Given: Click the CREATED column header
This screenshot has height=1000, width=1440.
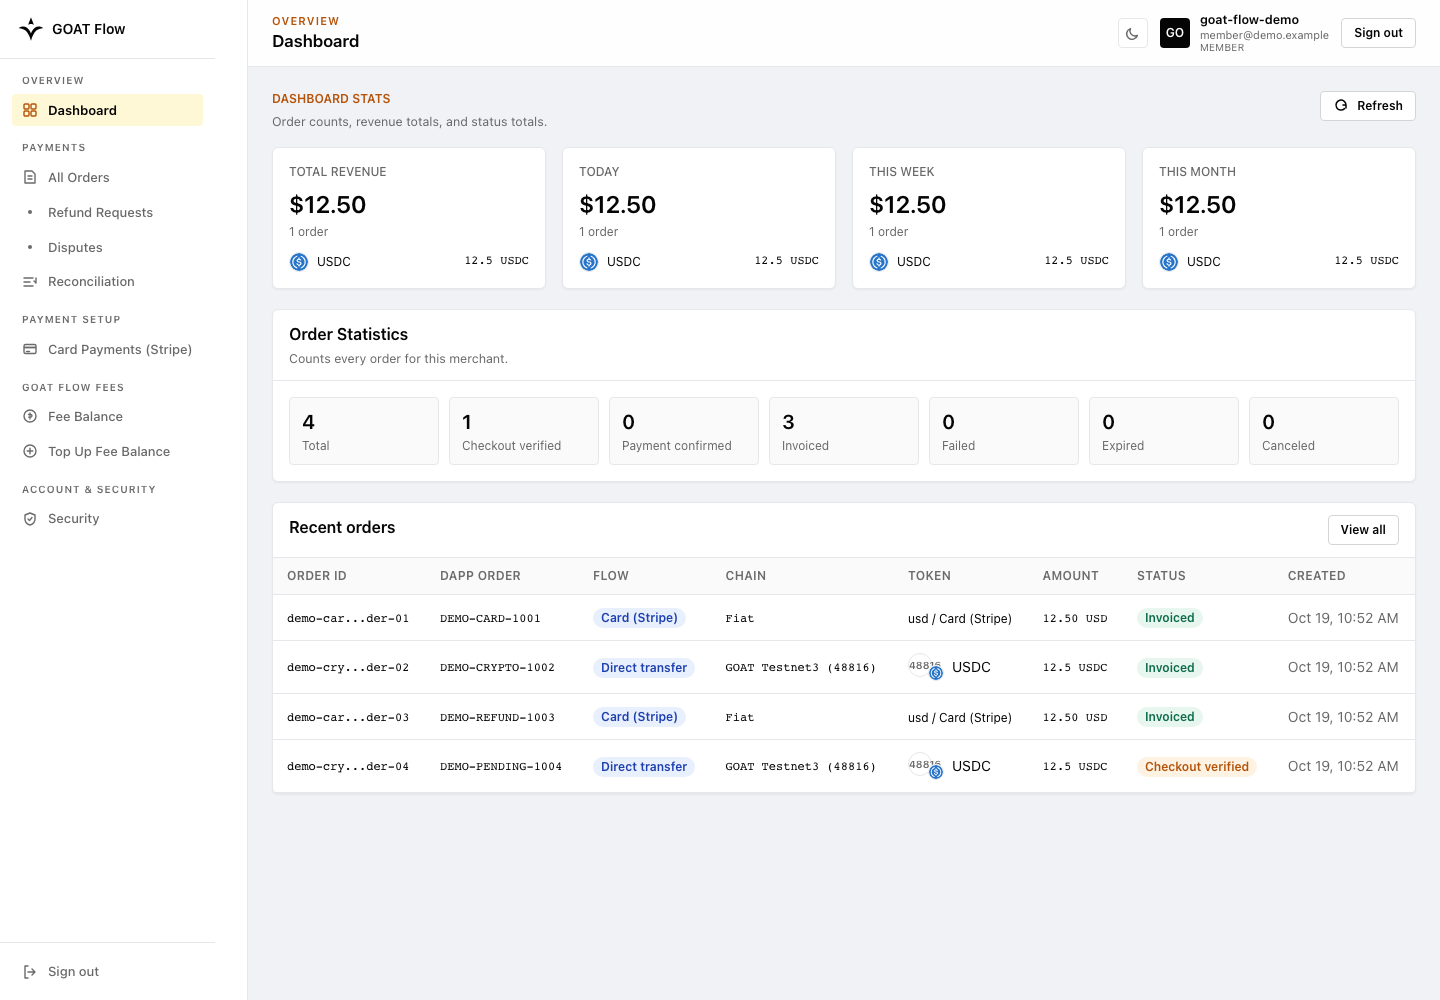Looking at the screenshot, I should point(1316,576).
